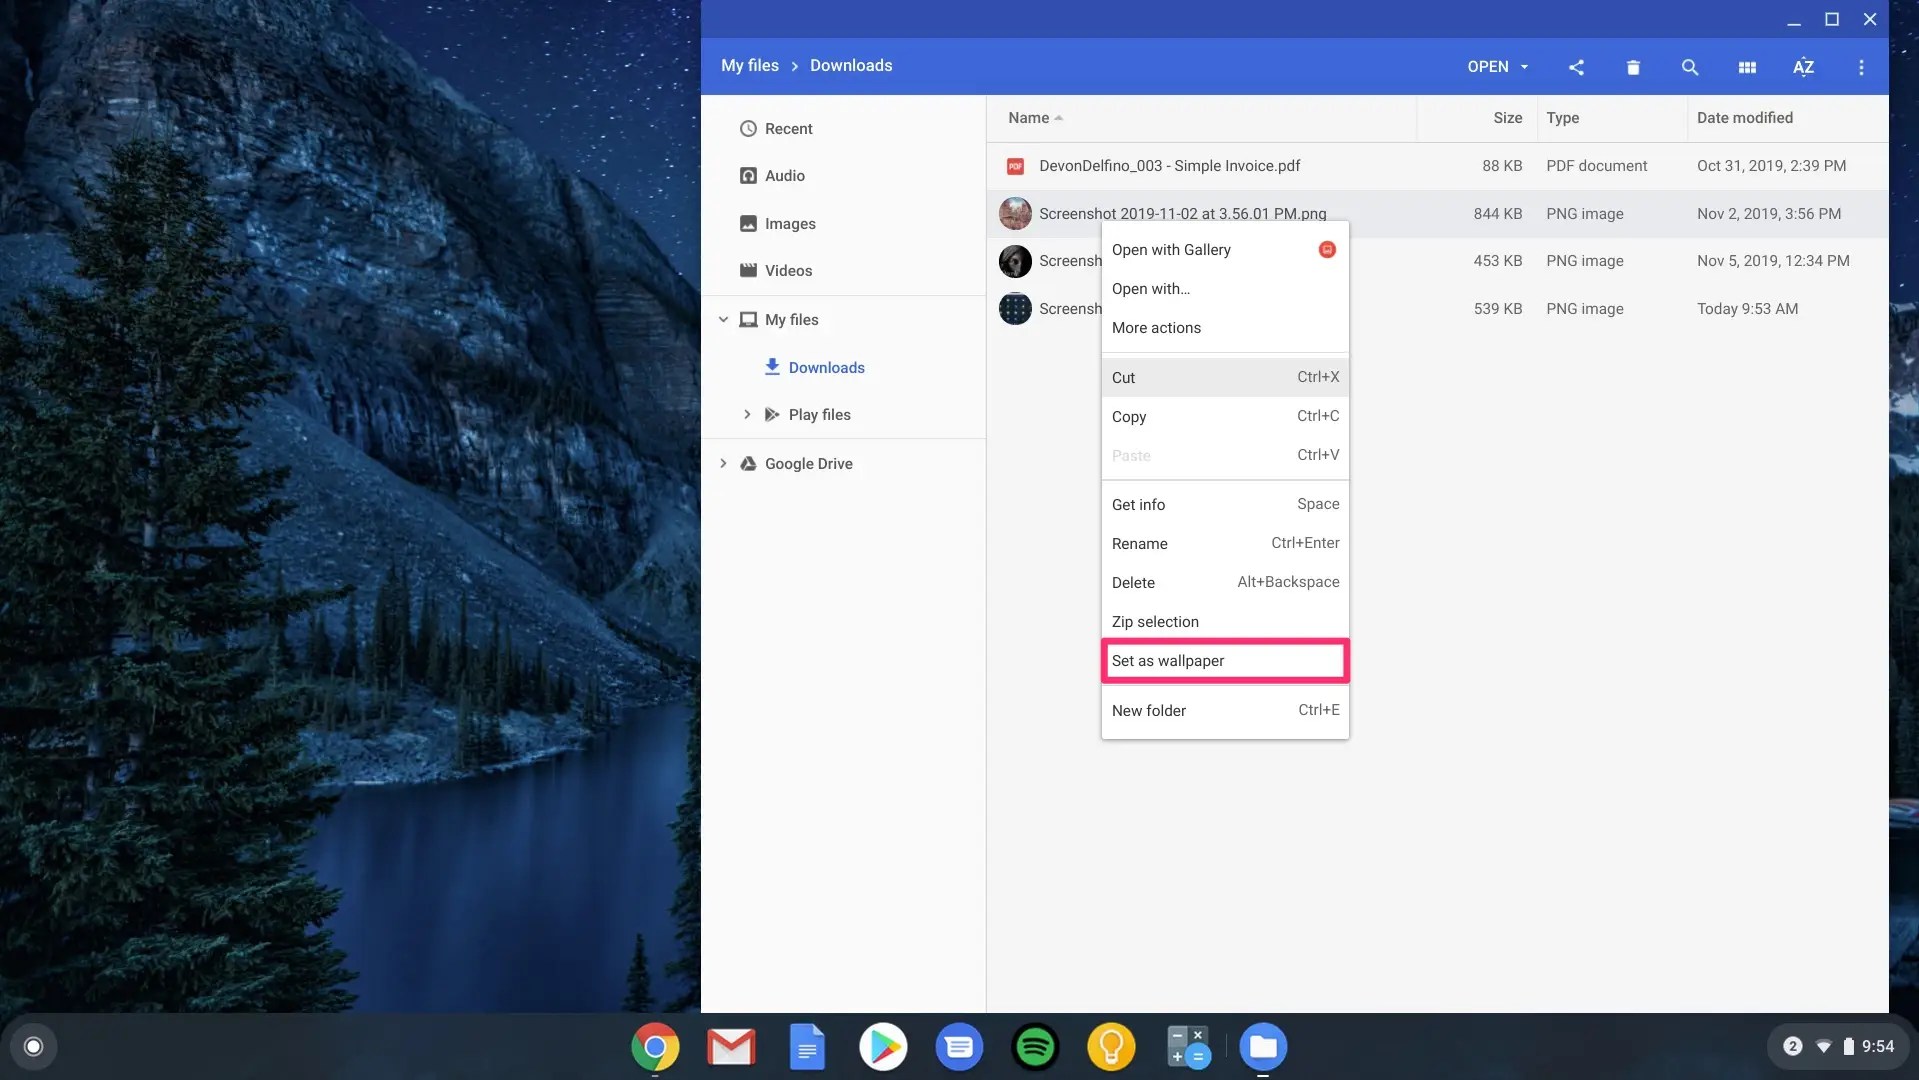
Task: Click thumbnail of the 453 KB screenshot
Action: click(1015, 261)
